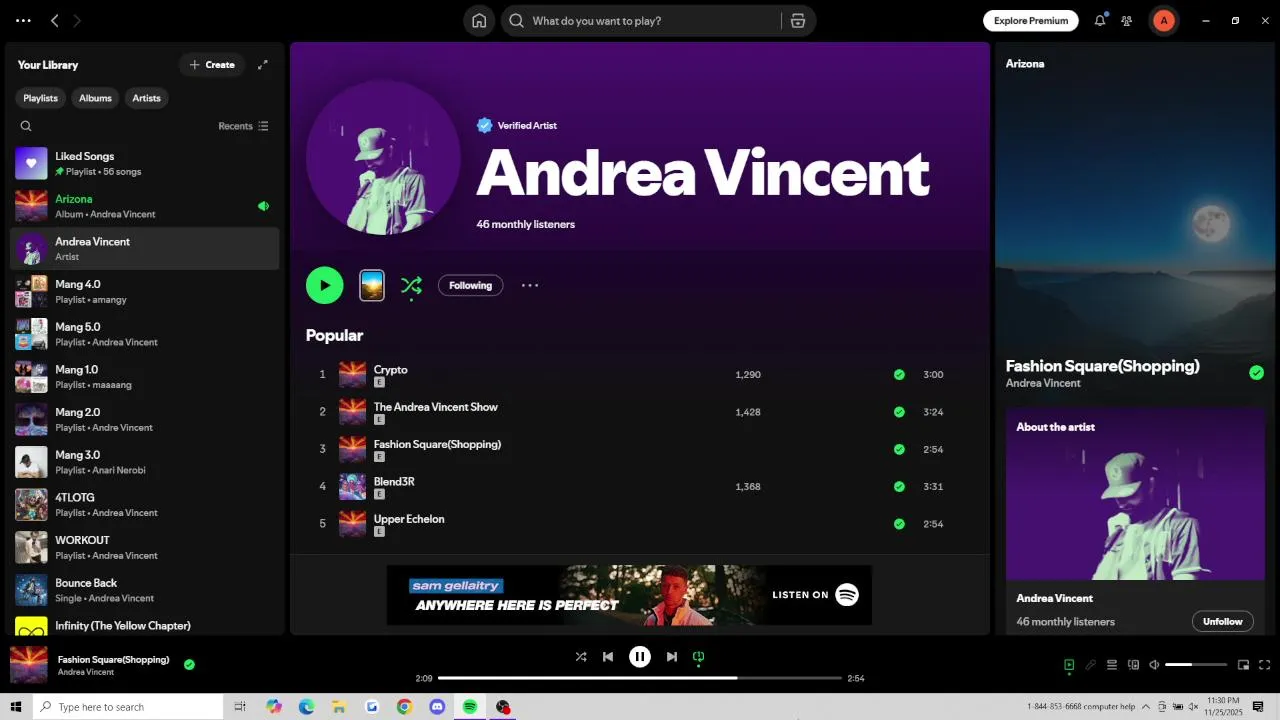Toggle saved checkmark in Now Playing panel
The width and height of the screenshot is (1280, 720).
(1256, 373)
